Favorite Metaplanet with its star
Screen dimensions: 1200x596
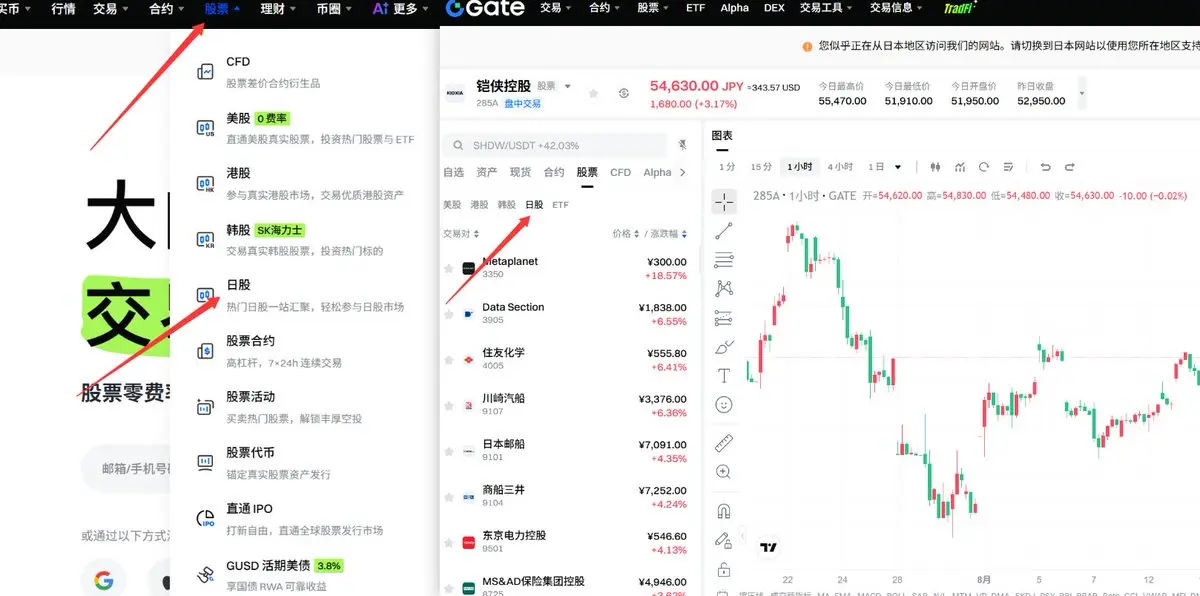[449, 268]
